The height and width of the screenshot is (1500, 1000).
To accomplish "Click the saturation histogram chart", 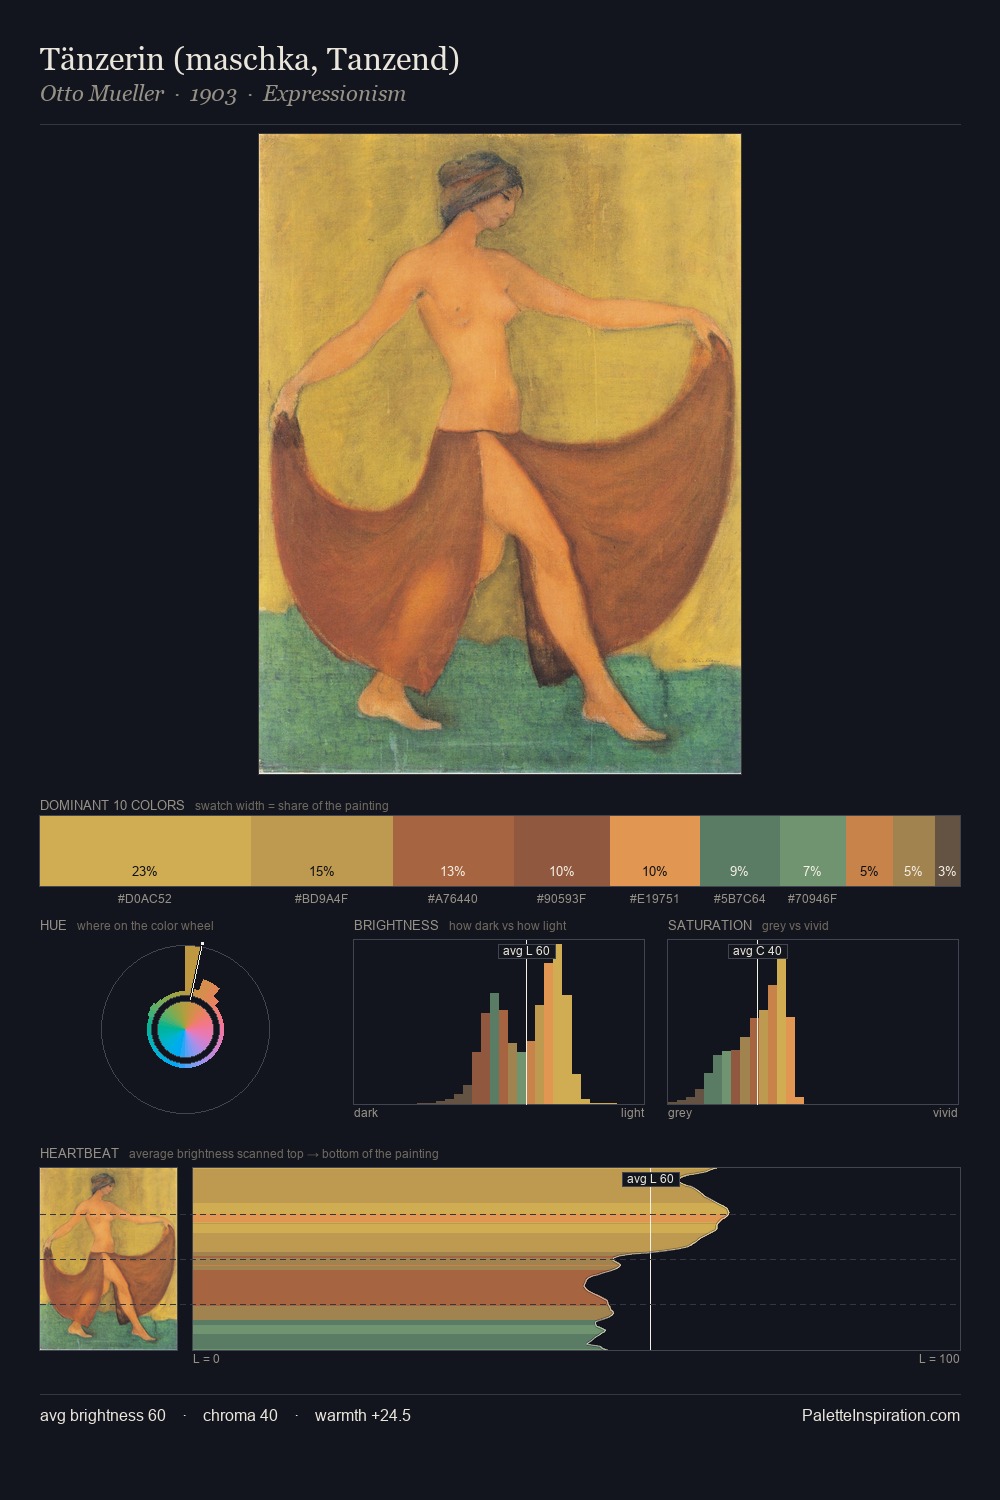I will tap(813, 1022).
